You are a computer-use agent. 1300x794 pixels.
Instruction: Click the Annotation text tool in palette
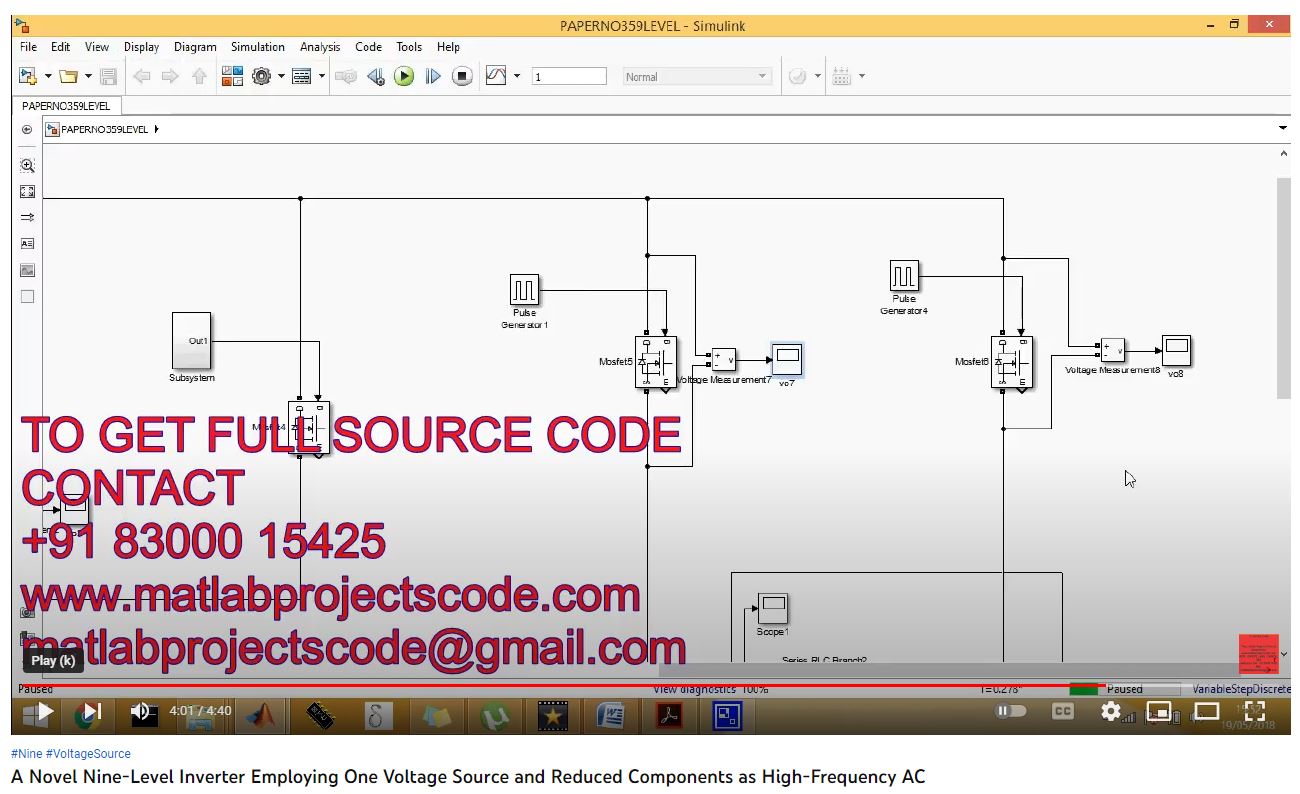click(x=27, y=244)
